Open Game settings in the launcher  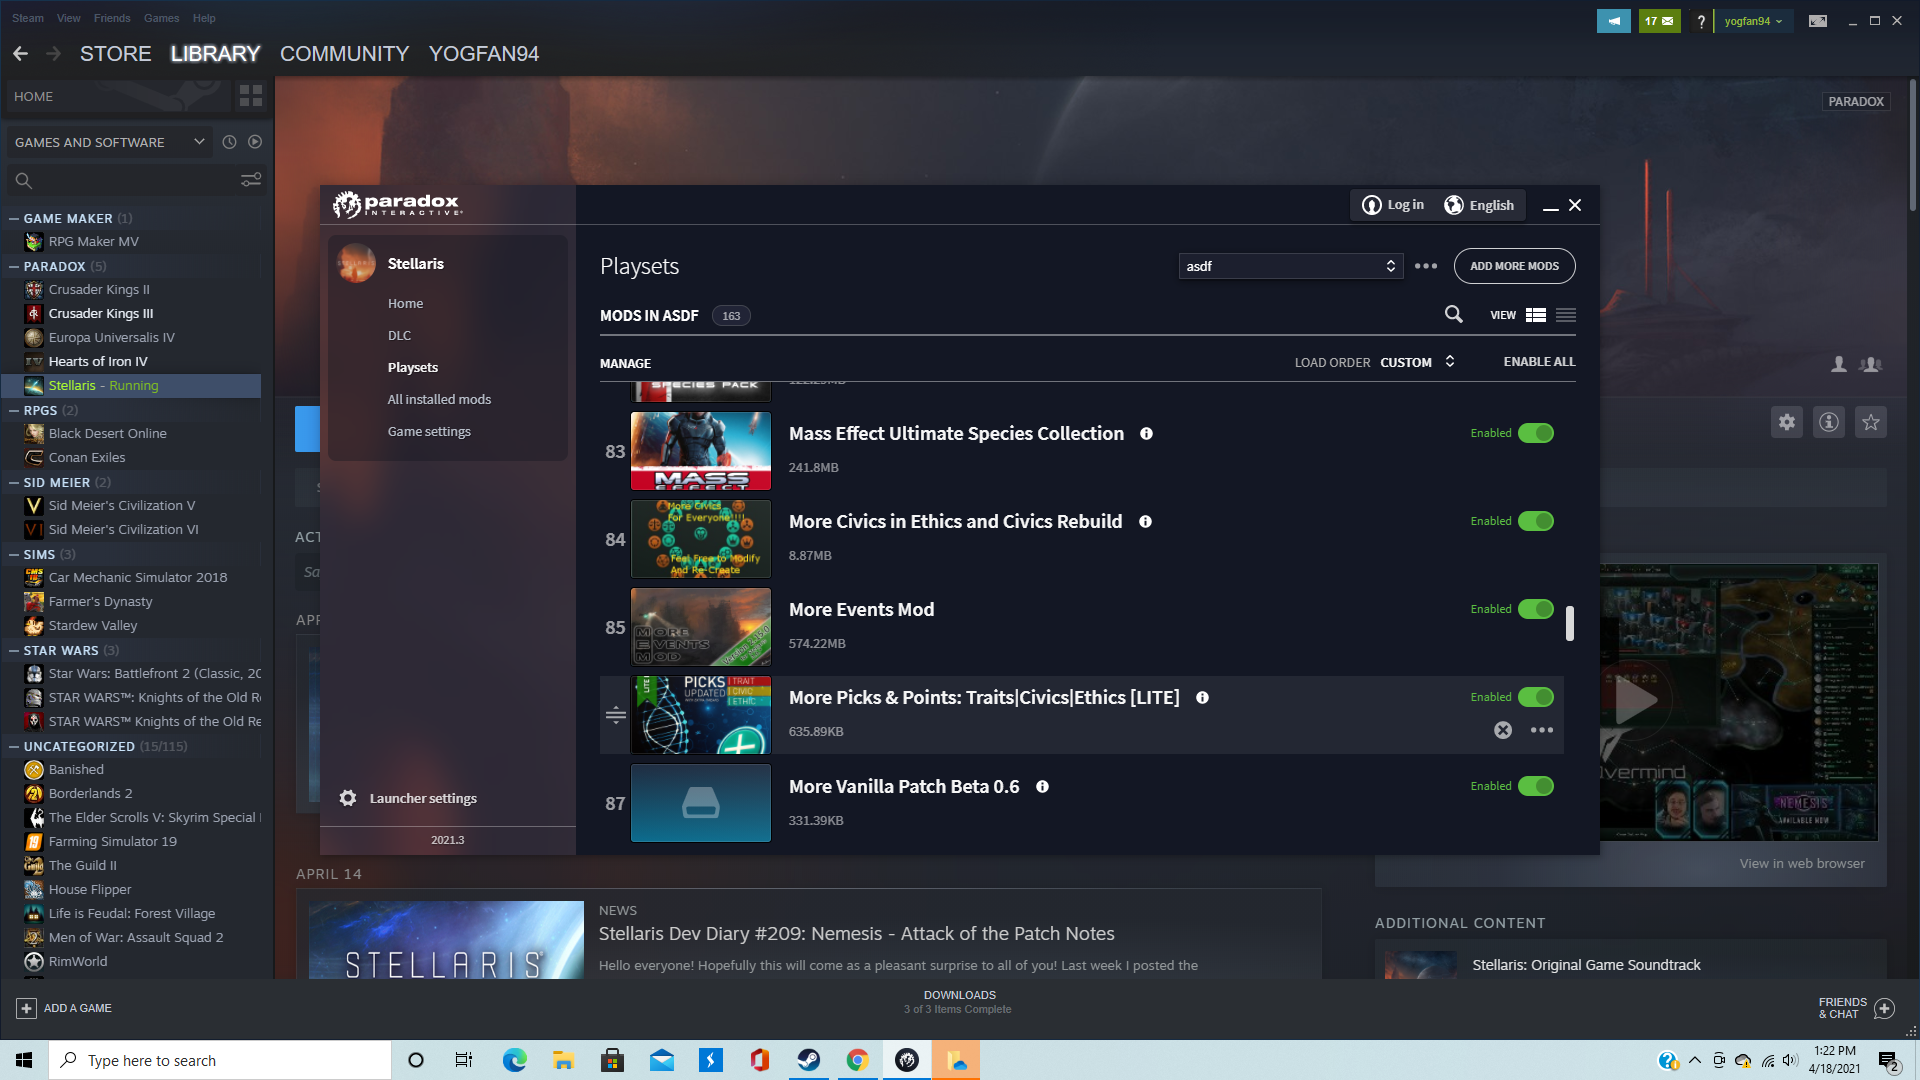[429, 432]
